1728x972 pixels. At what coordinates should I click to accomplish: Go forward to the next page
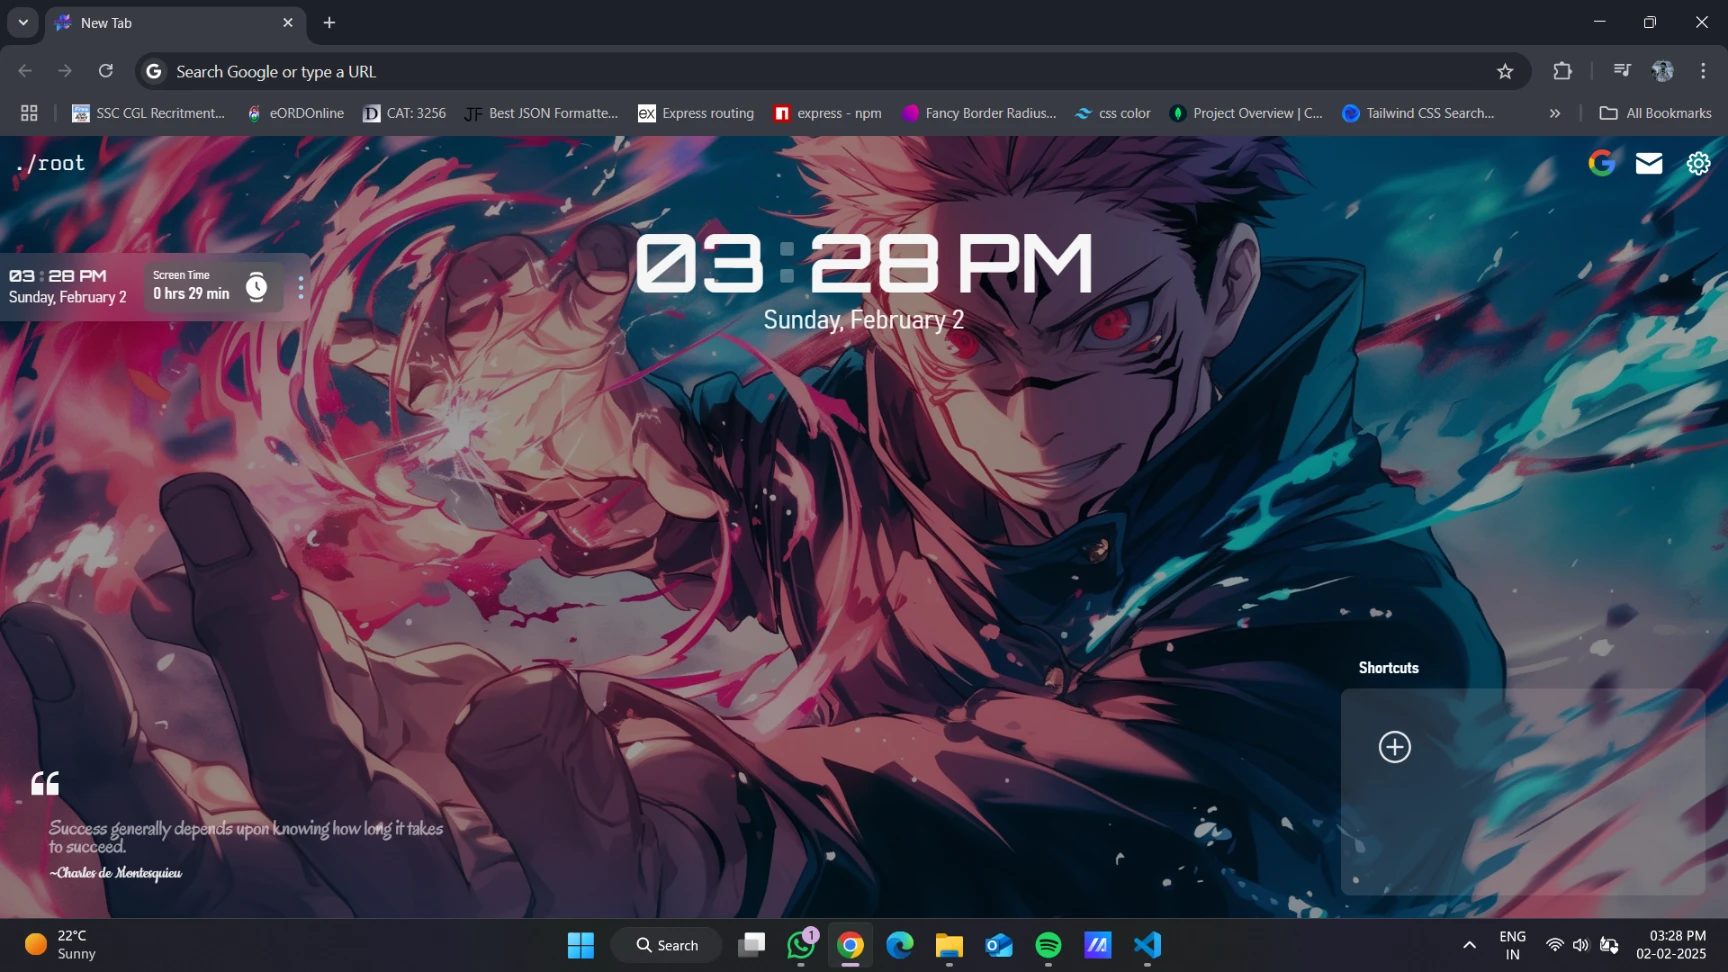pos(65,71)
